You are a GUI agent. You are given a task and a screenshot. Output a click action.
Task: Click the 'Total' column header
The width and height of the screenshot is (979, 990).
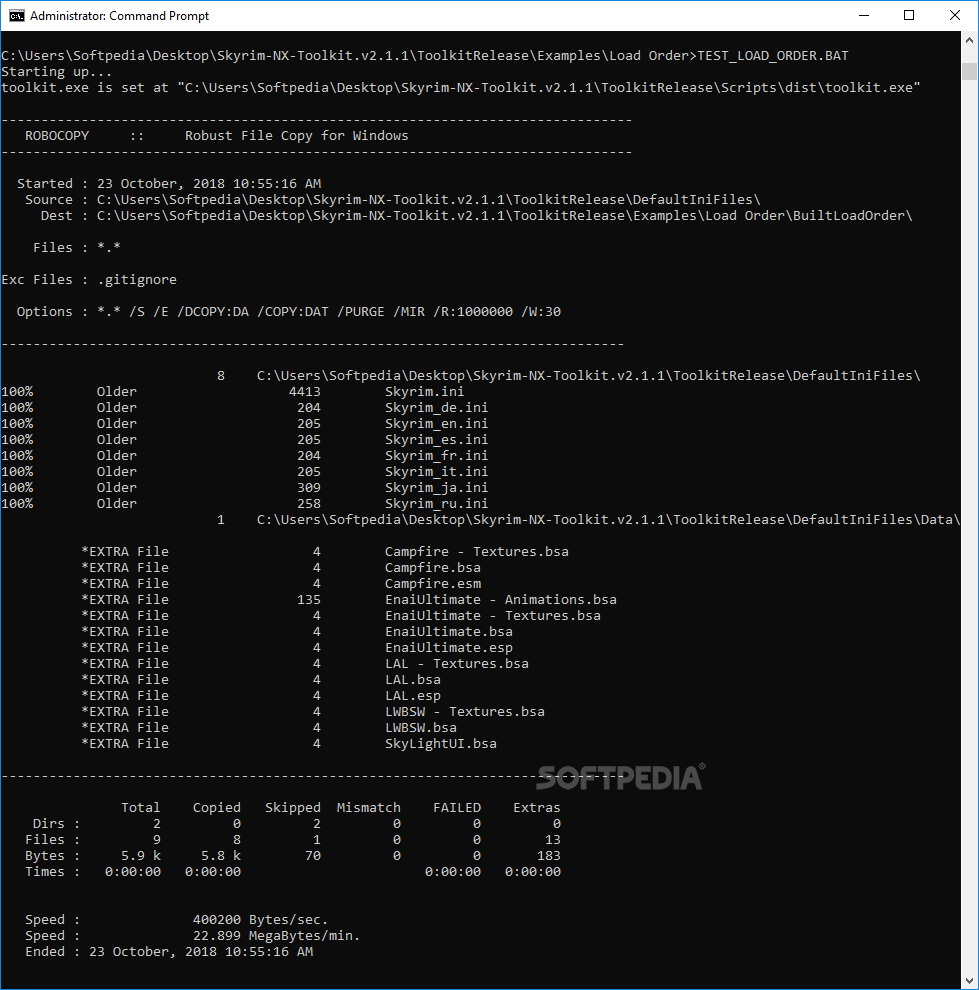point(141,808)
